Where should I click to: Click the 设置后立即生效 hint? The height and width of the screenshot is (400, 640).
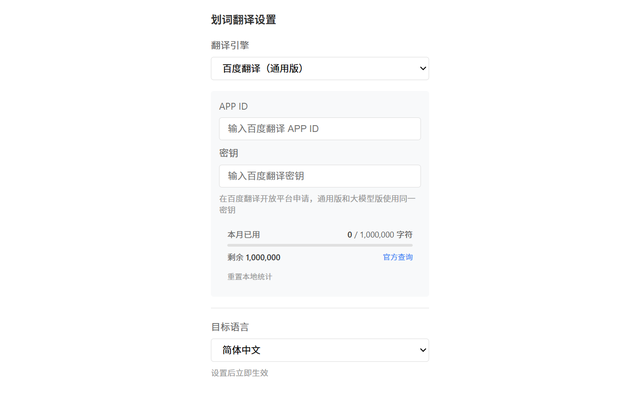coord(240,373)
